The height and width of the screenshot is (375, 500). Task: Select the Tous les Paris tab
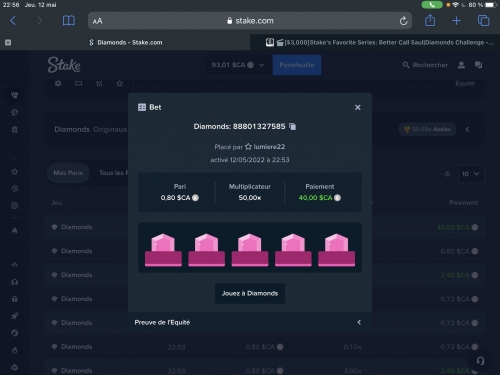coord(113,173)
